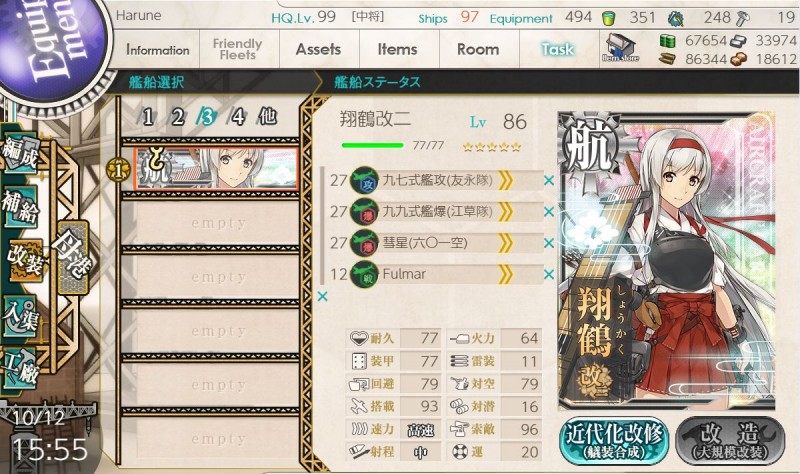Expand chevron on 九九式艦爆(江草隊) slot
The height and width of the screenshot is (474, 800).
pyautogui.click(x=505, y=212)
